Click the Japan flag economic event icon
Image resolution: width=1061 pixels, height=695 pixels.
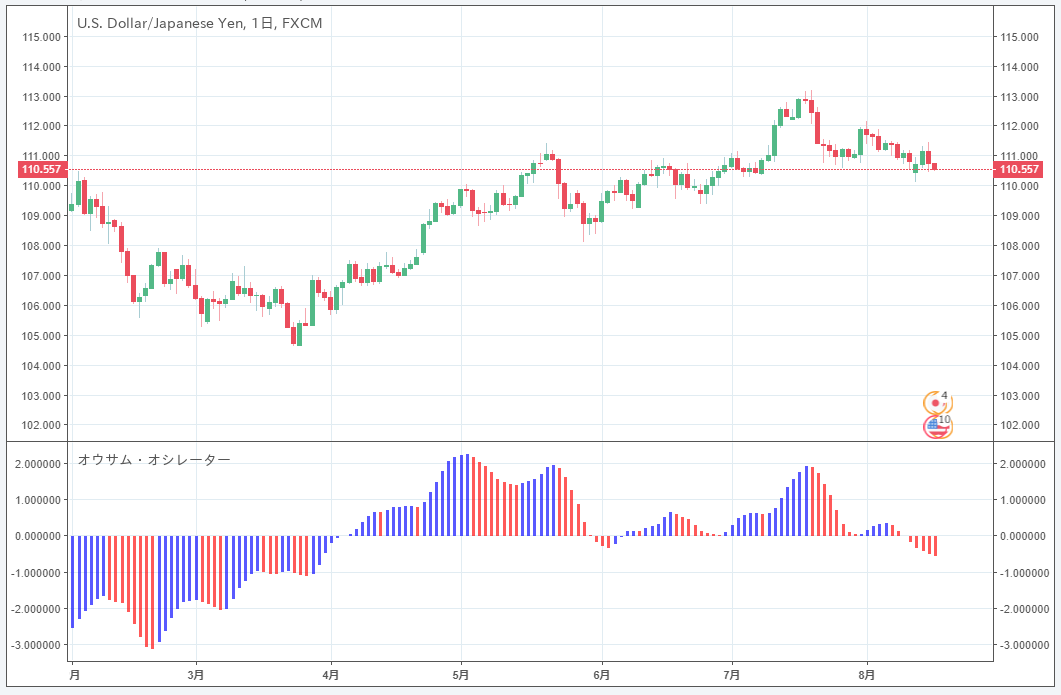click(936, 403)
